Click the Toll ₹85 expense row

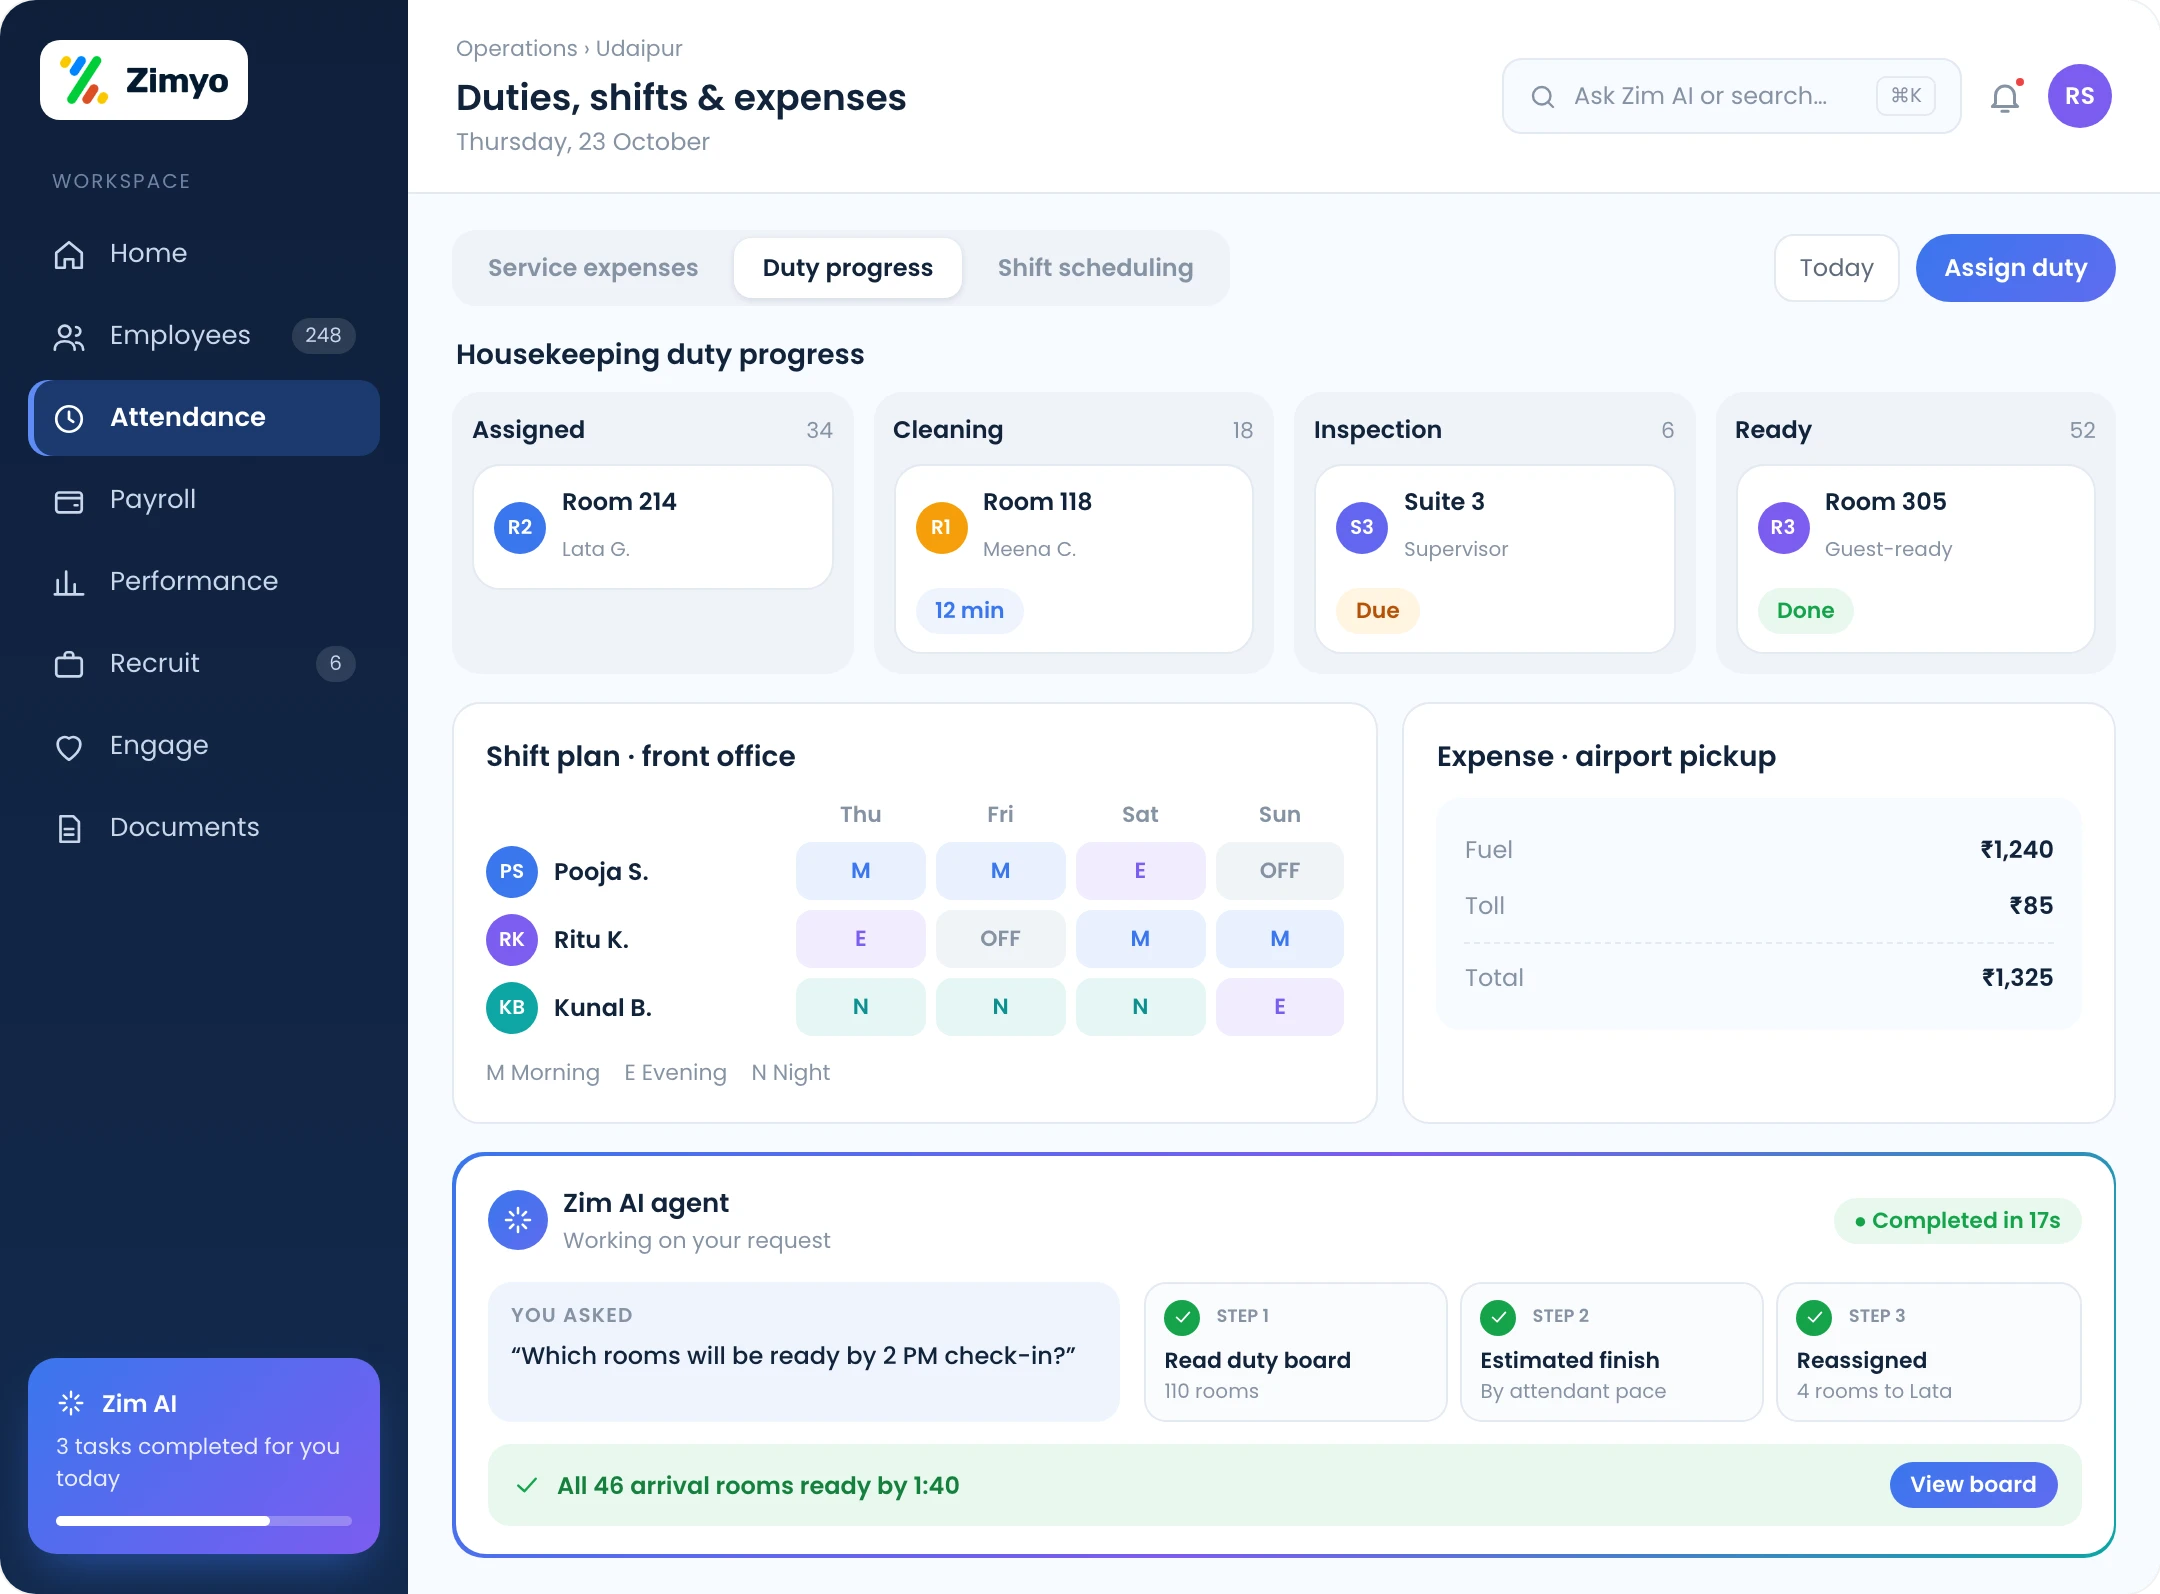[1758, 905]
